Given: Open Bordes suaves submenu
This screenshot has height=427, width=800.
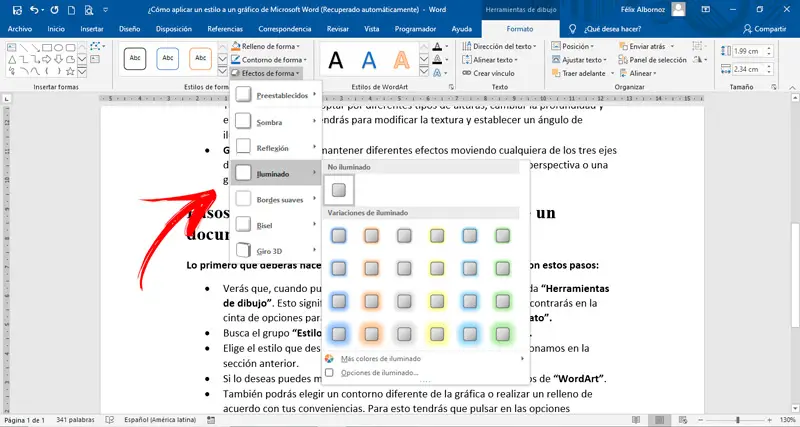Looking at the screenshot, I should (276, 199).
